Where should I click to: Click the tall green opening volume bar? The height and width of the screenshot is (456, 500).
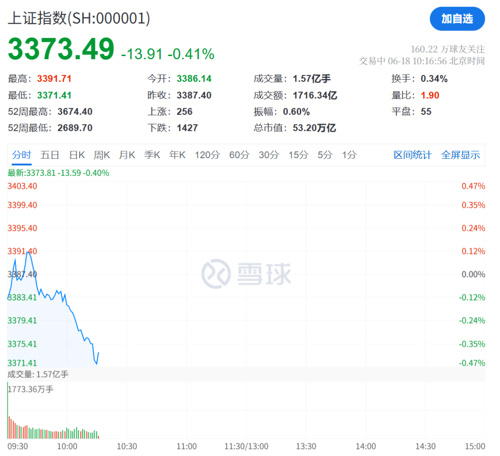pyautogui.click(x=8, y=411)
